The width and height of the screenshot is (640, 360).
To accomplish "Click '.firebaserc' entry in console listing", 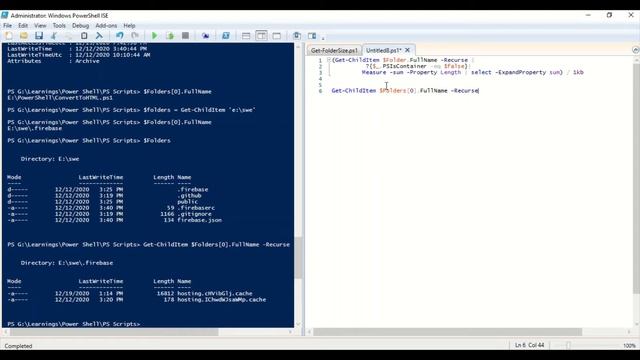I will pos(196,208).
